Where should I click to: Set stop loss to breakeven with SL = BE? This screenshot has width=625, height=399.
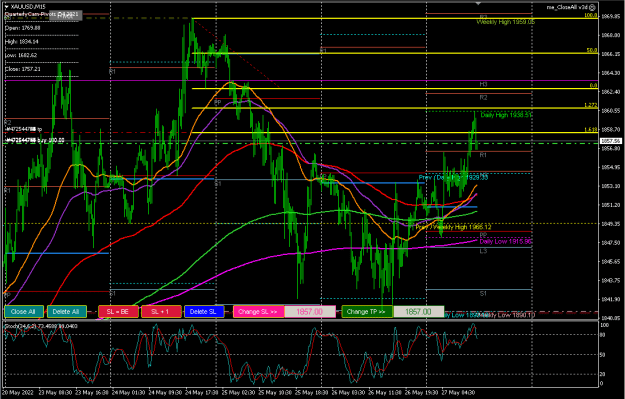tap(118, 312)
